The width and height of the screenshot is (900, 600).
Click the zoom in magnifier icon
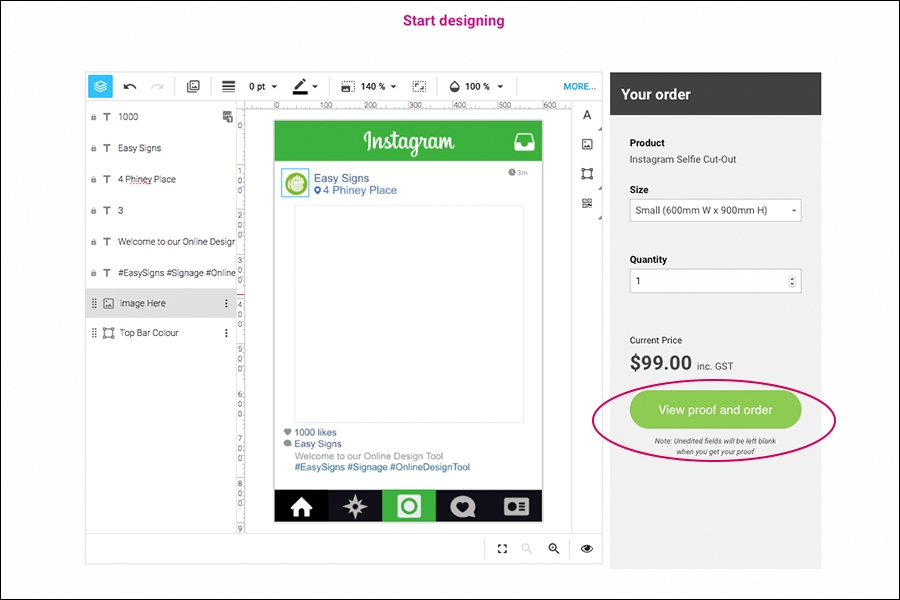554,549
